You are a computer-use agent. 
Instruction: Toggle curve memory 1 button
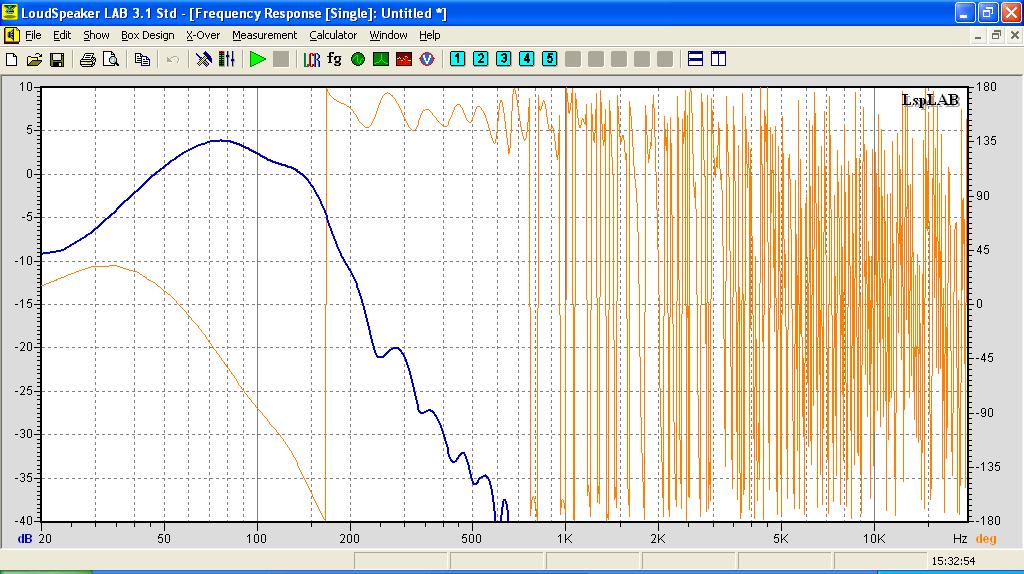(457, 59)
